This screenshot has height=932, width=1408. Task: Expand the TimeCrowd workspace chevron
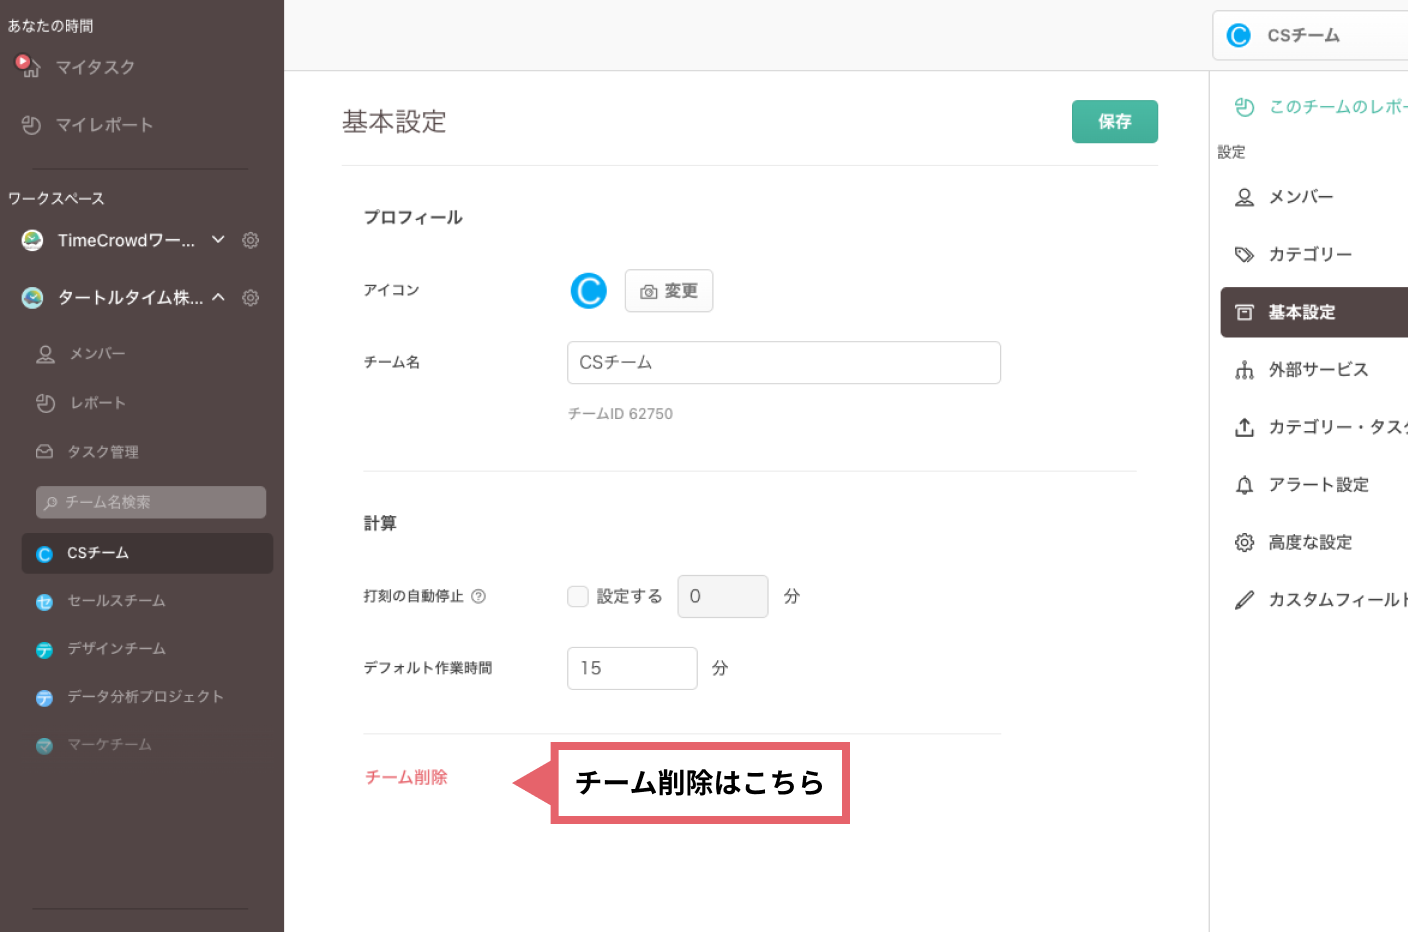[x=218, y=240]
